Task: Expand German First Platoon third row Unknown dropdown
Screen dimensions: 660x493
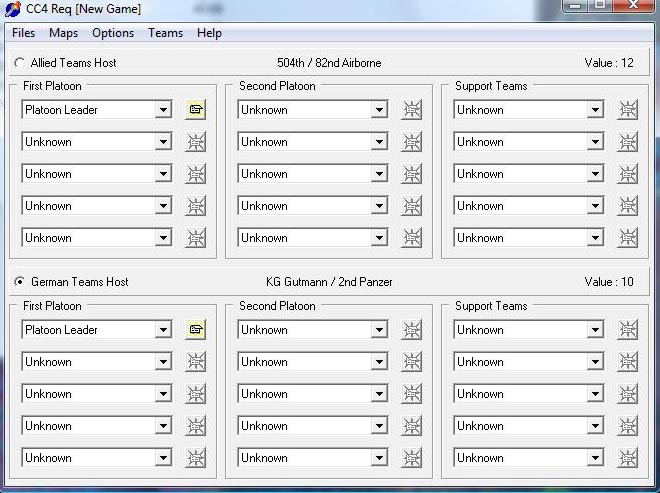Action: tap(163, 394)
